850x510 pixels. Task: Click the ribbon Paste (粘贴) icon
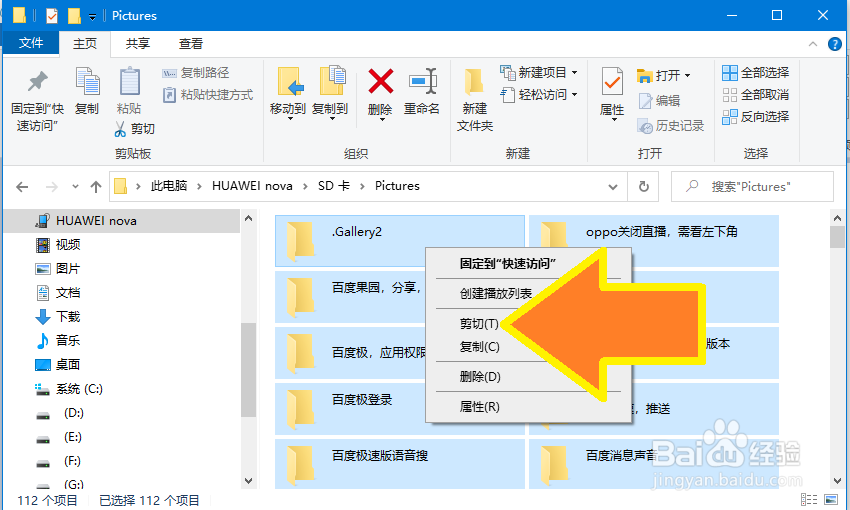point(129,91)
